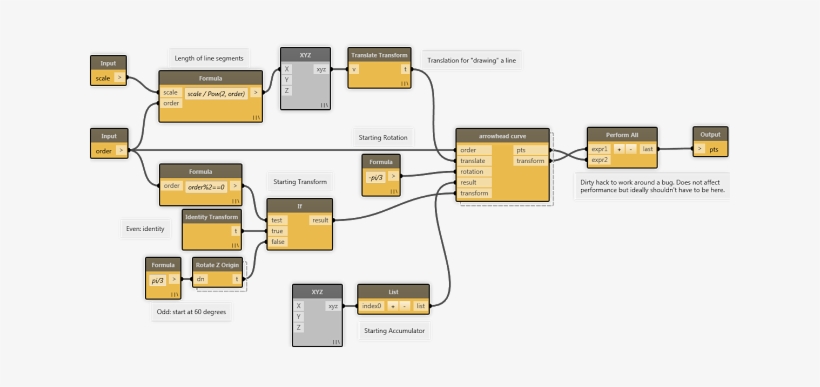Select the Rotate Z Origin node header

[218, 265]
